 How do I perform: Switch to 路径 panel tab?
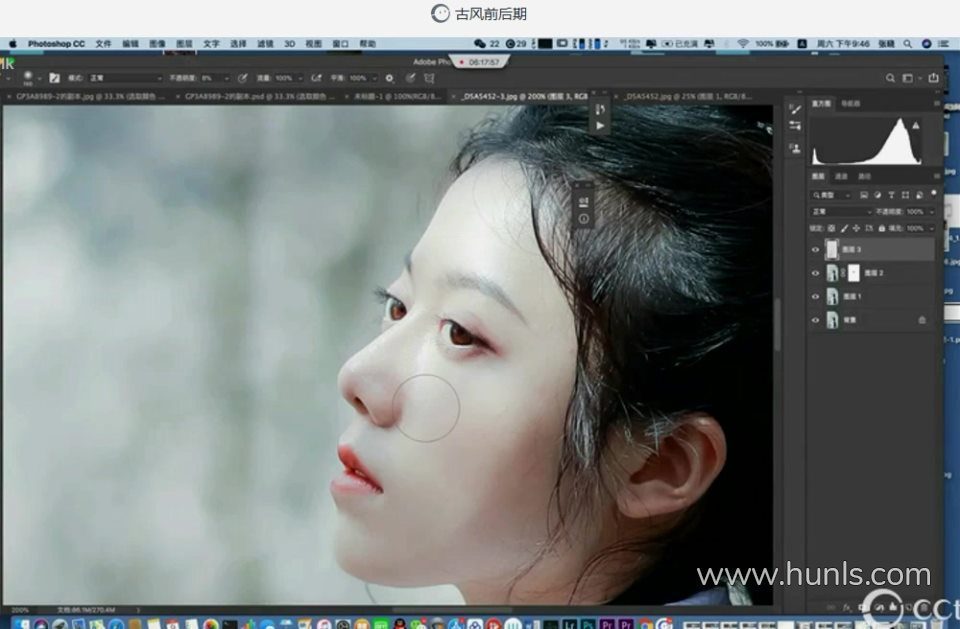point(864,176)
